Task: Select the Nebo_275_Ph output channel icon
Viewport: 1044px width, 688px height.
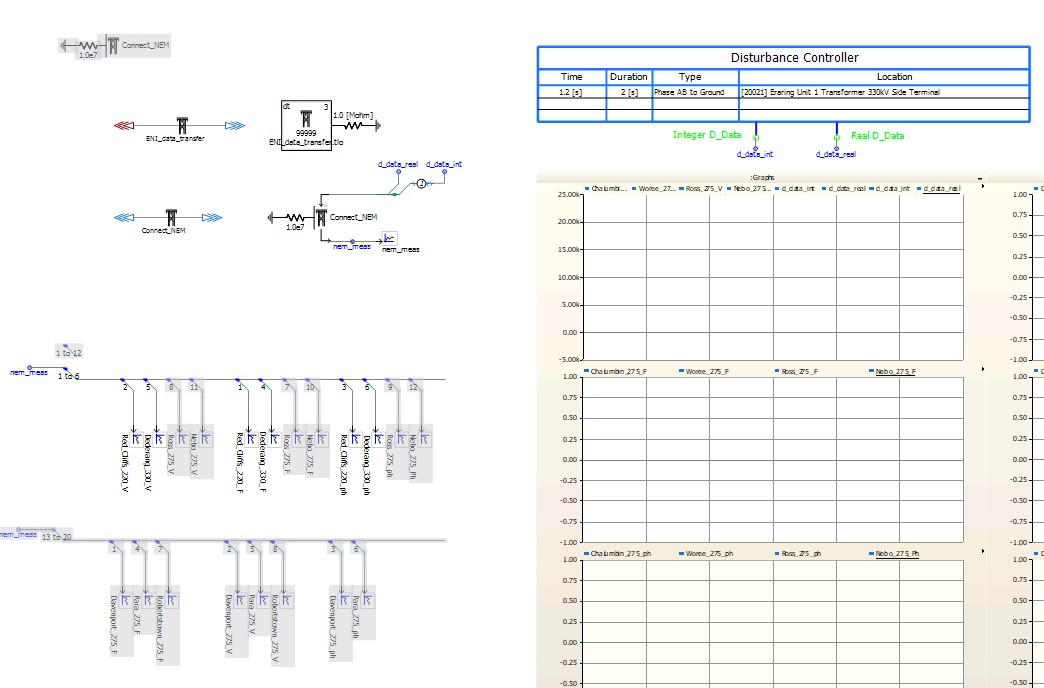Action: 425,439
